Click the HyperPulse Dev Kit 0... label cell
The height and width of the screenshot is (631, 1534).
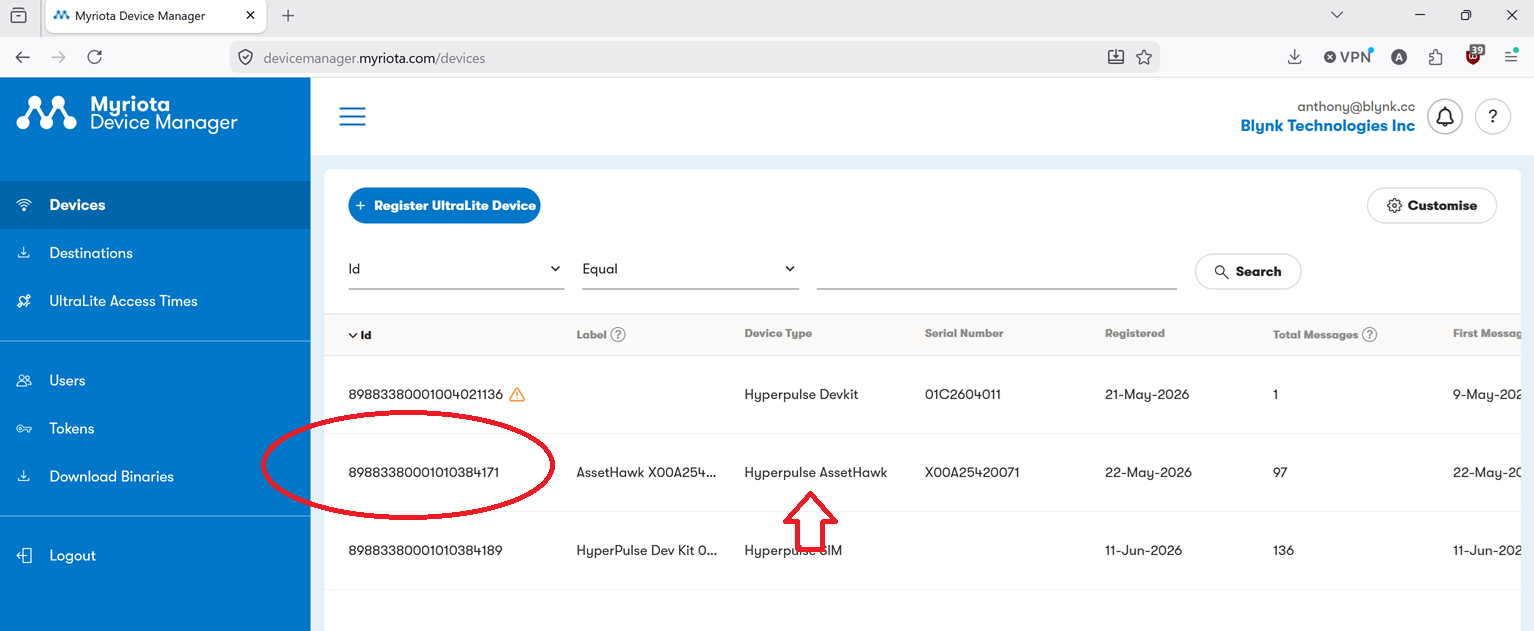pyautogui.click(x=646, y=550)
